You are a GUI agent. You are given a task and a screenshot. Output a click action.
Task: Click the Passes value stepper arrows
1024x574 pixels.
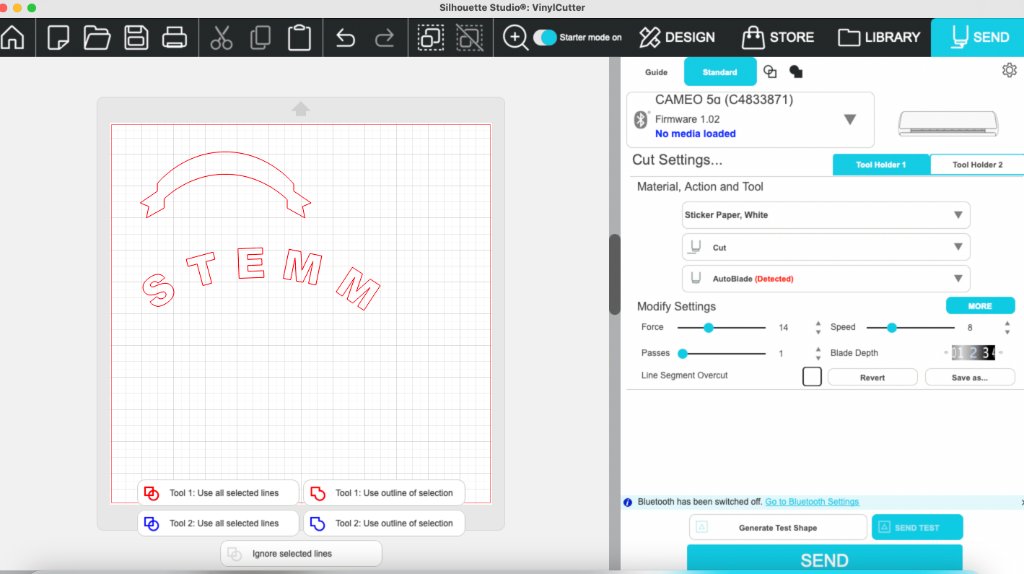[x=818, y=353]
